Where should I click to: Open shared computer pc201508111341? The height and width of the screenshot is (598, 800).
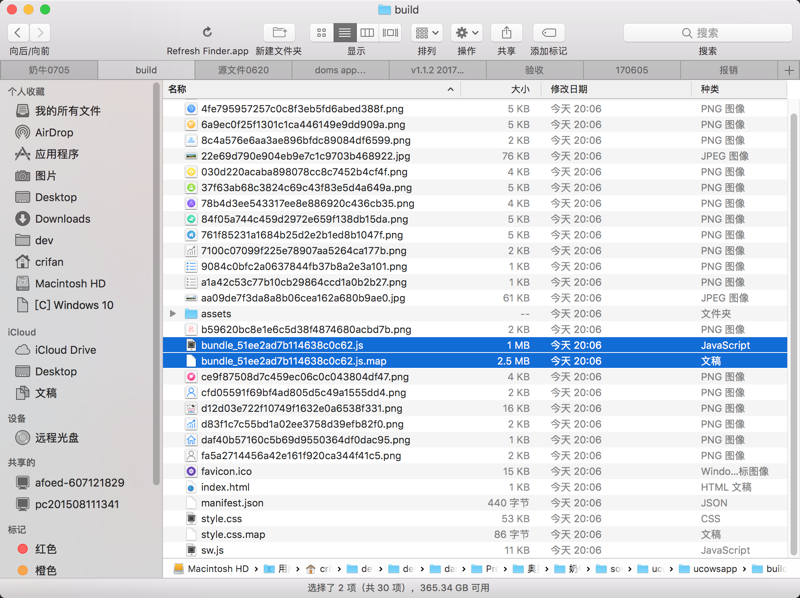(77, 504)
